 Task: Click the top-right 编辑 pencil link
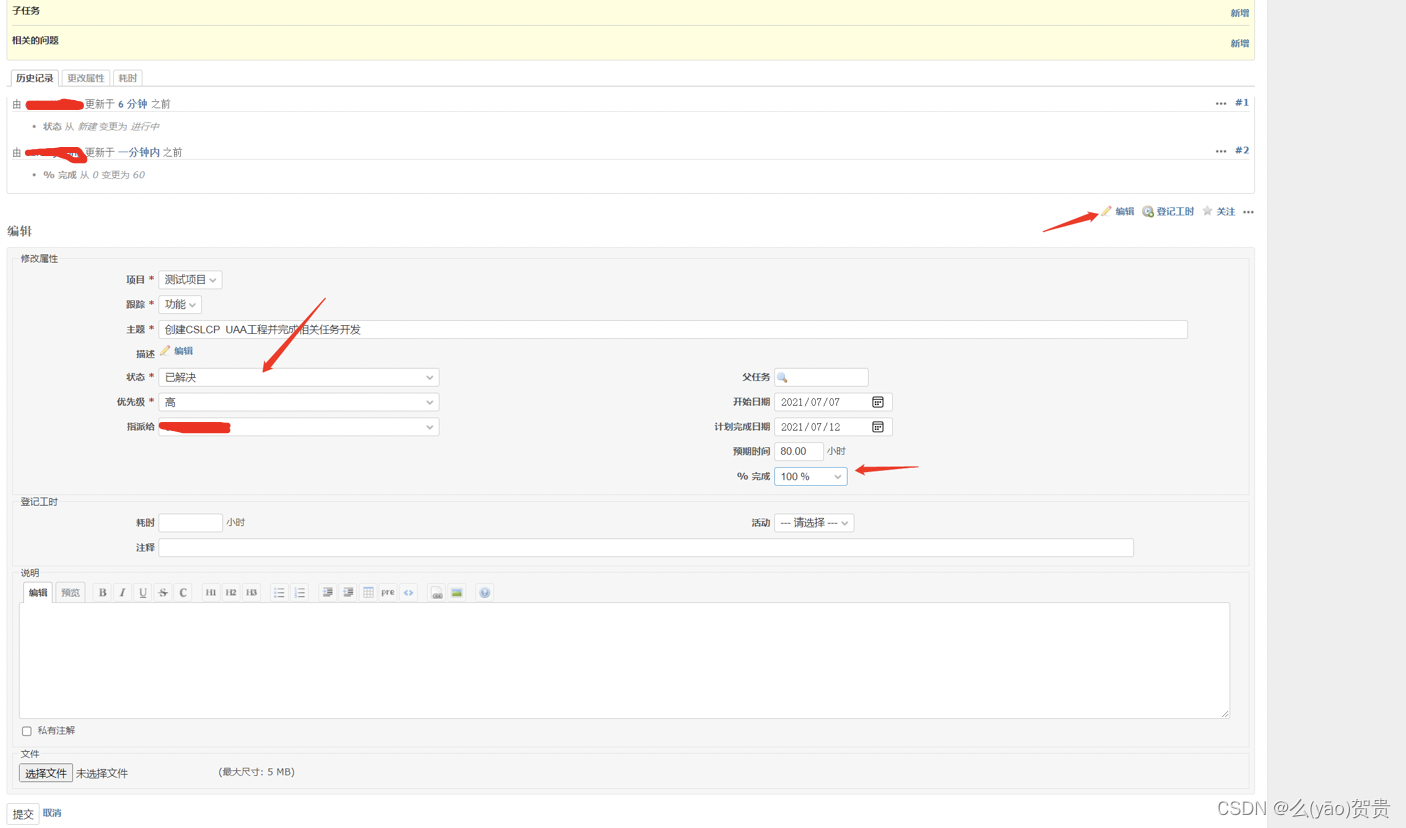[1118, 211]
